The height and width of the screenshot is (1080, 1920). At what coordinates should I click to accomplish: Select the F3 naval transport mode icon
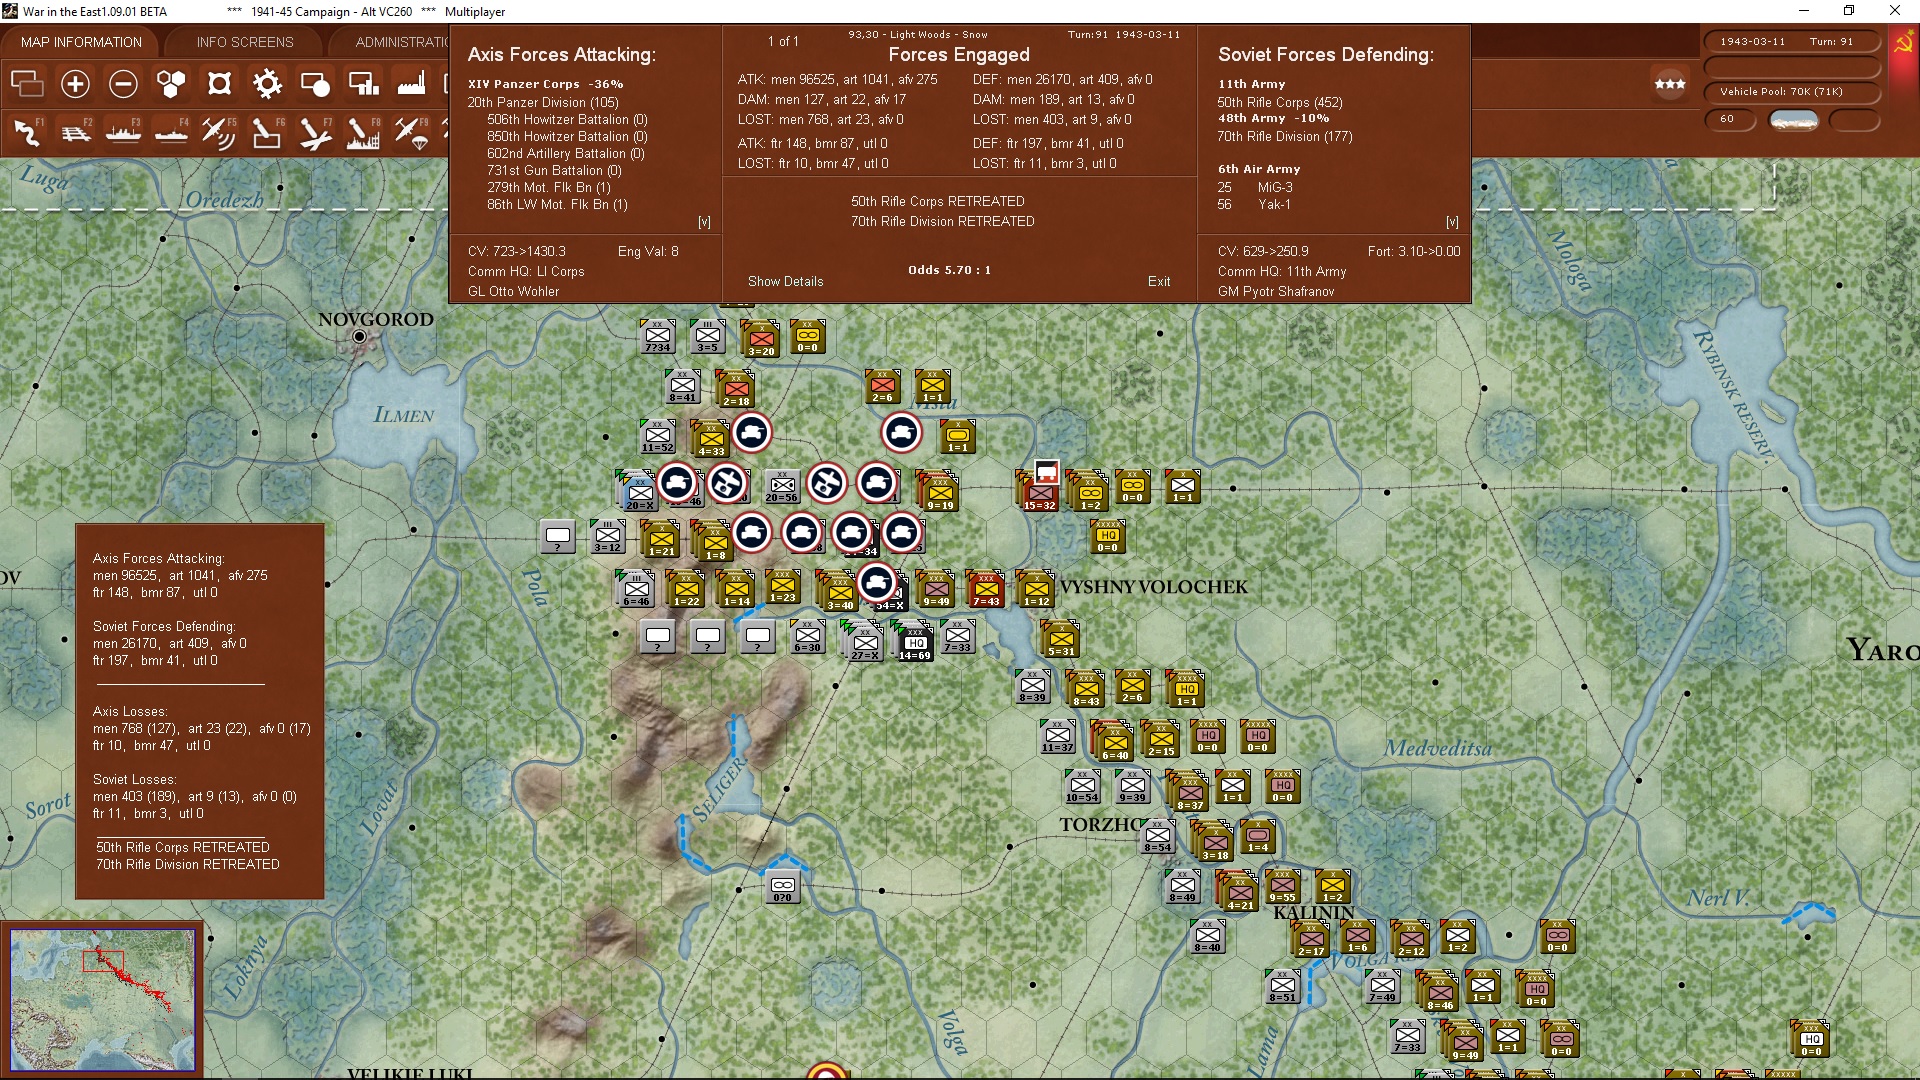[x=123, y=132]
